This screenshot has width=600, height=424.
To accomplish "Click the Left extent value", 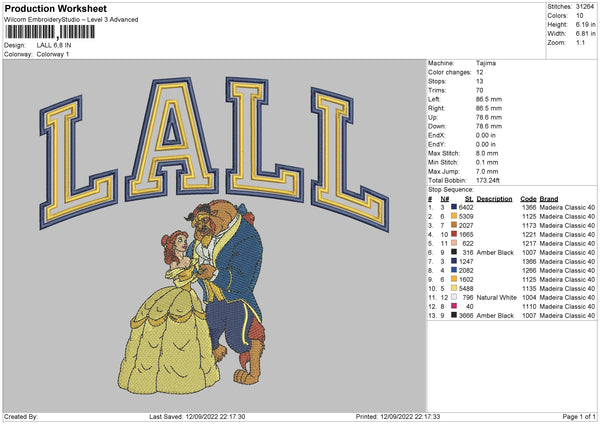I will click(489, 99).
